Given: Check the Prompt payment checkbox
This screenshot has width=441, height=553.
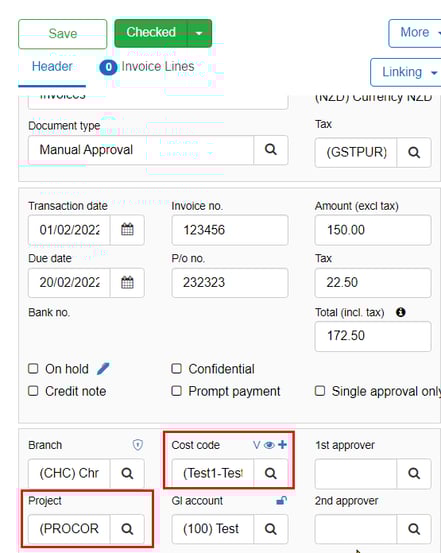Looking at the screenshot, I should [176, 391].
